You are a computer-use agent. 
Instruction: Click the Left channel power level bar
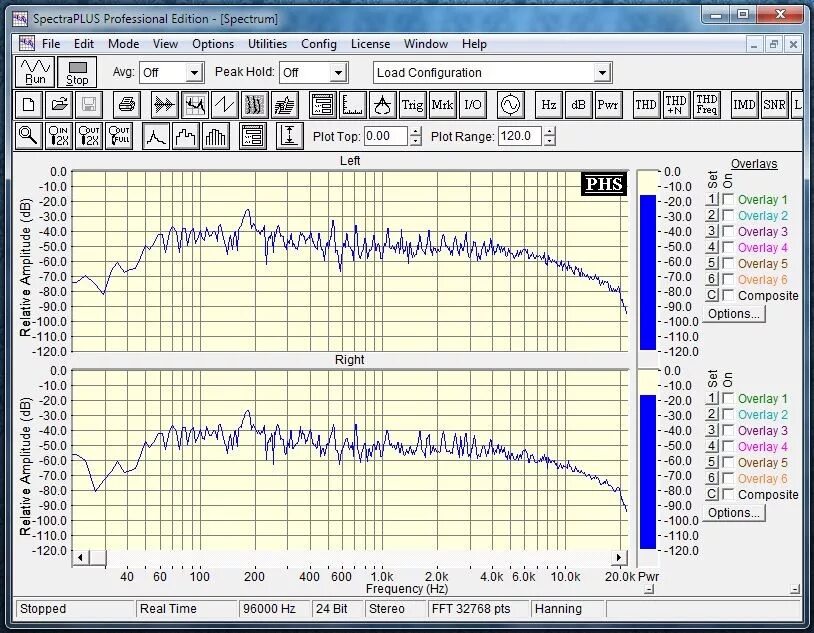point(648,272)
